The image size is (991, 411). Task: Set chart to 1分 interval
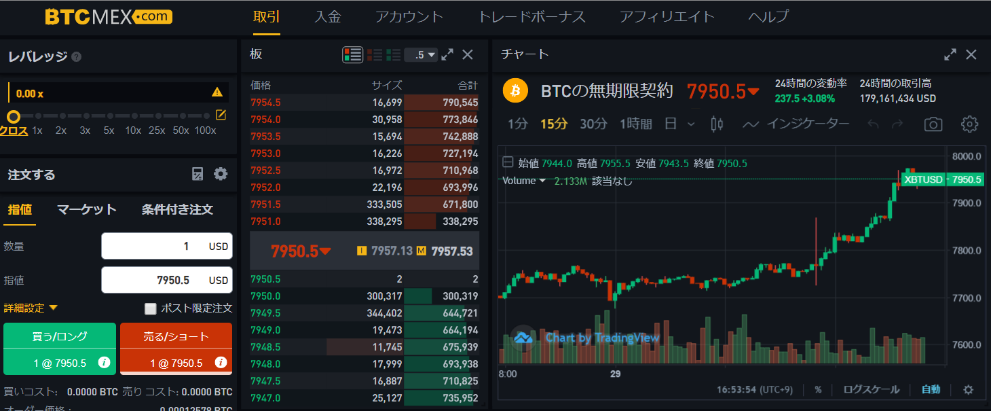(x=517, y=124)
